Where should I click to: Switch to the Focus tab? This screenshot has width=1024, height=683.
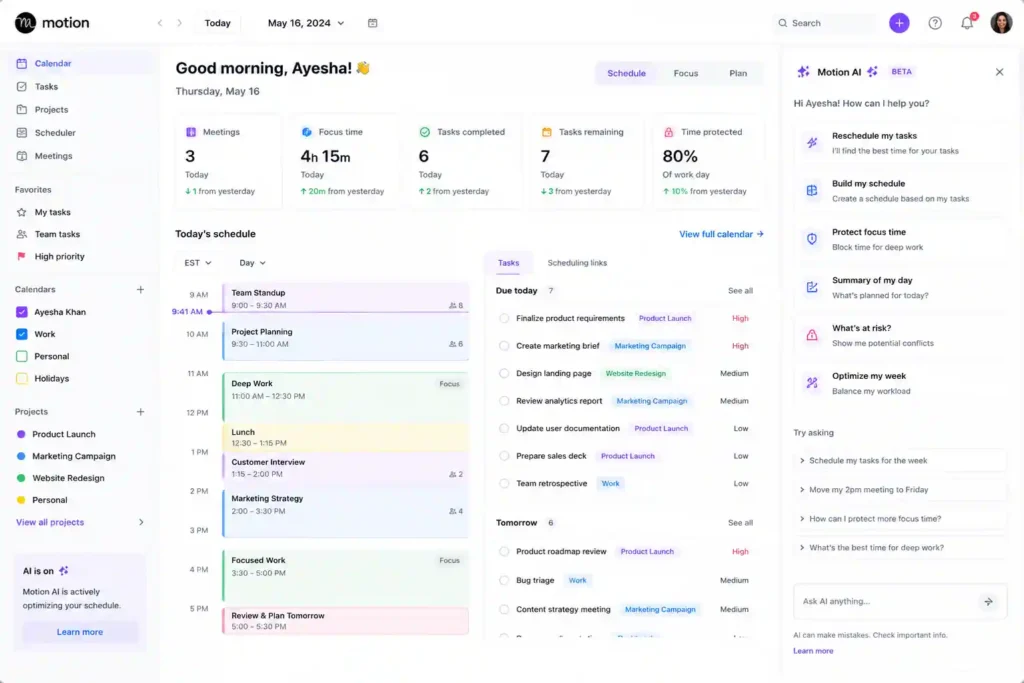click(685, 73)
